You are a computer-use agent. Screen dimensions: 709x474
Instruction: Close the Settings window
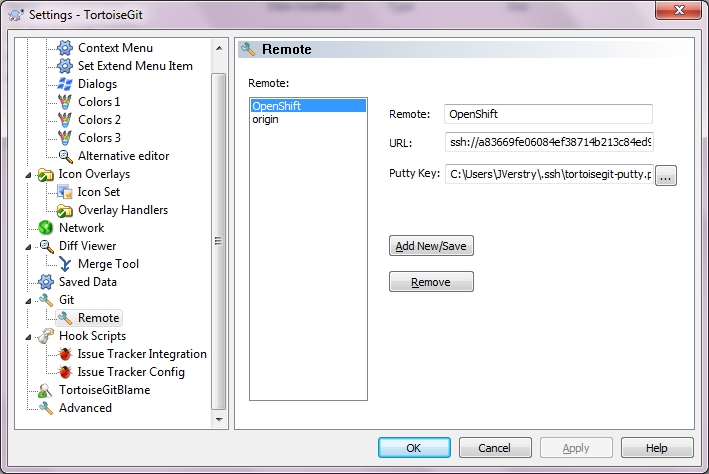(x=678, y=10)
